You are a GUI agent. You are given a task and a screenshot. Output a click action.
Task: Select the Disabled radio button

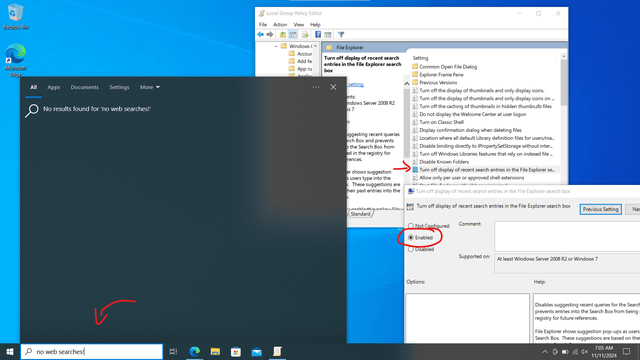pyautogui.click(x=411, y=249)
